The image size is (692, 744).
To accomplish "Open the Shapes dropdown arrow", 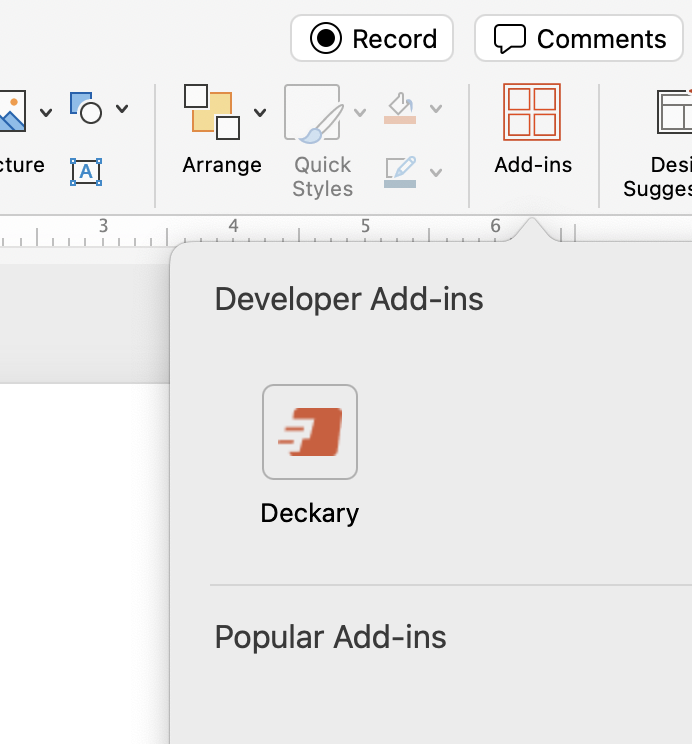I will (122, 109).
